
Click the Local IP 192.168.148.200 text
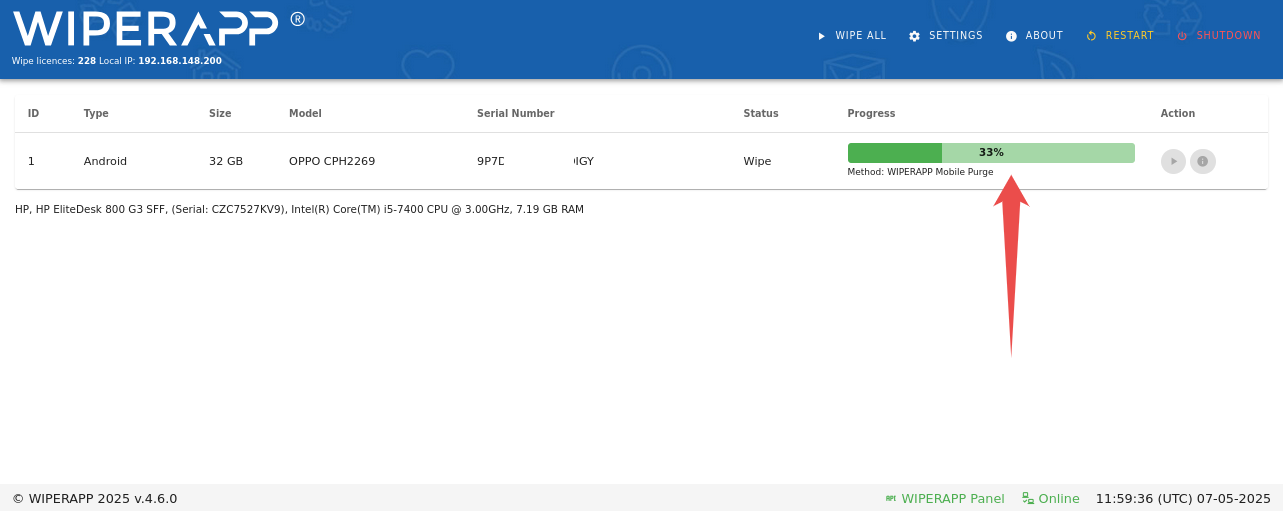click(161, 61)
